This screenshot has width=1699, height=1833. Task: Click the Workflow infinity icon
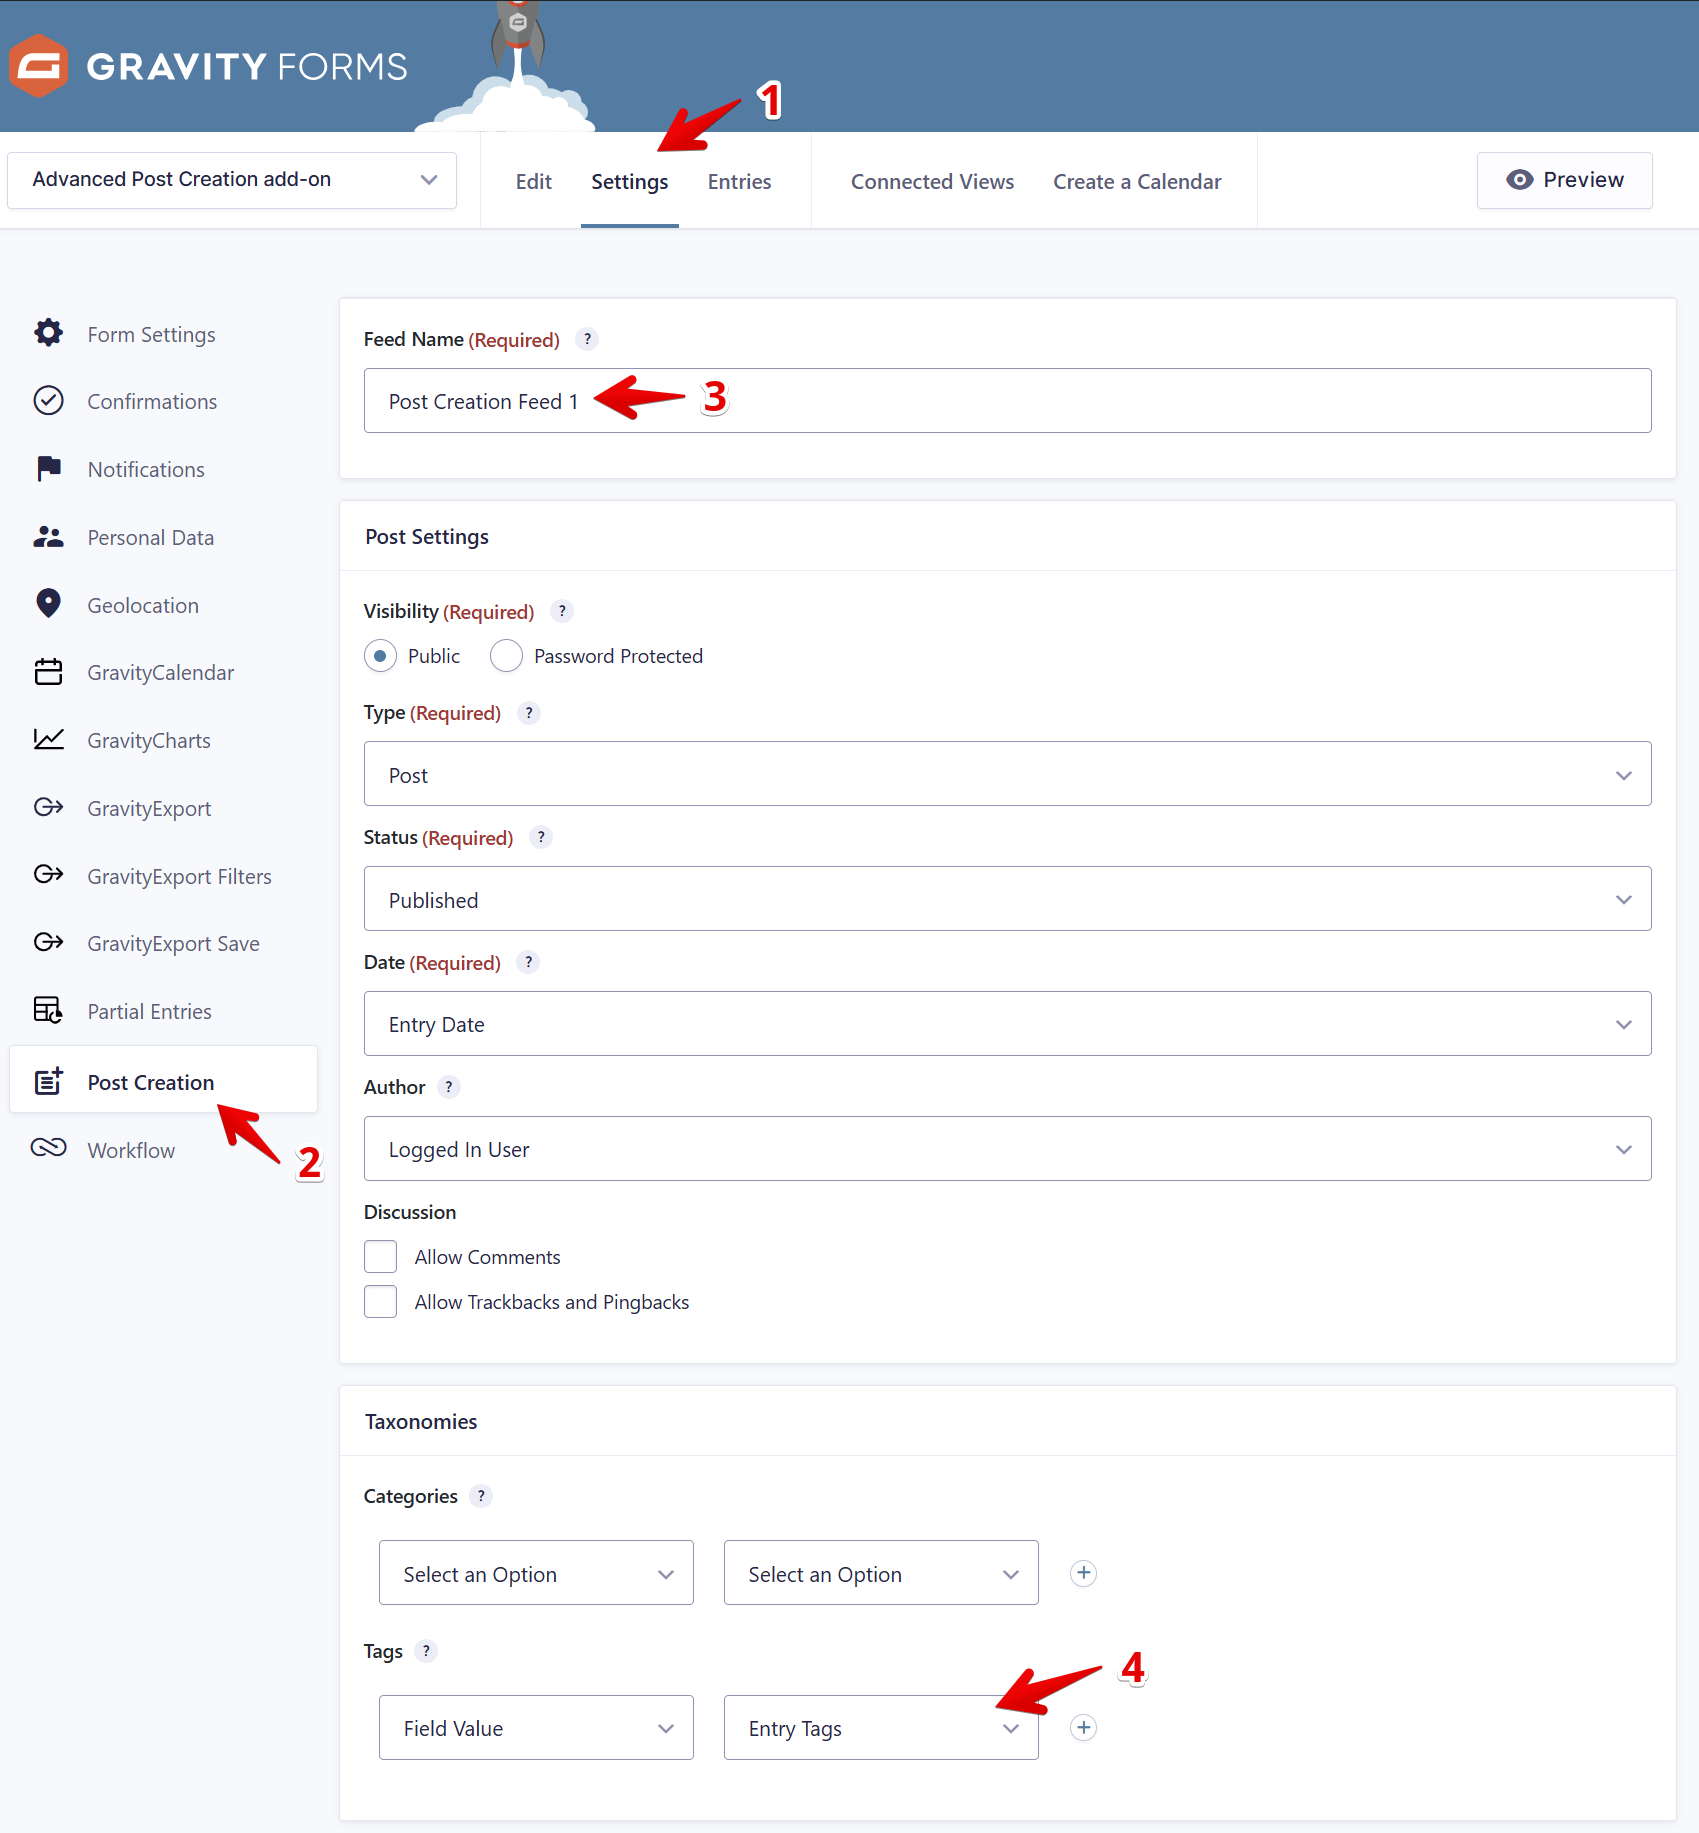pos(48,1148)
